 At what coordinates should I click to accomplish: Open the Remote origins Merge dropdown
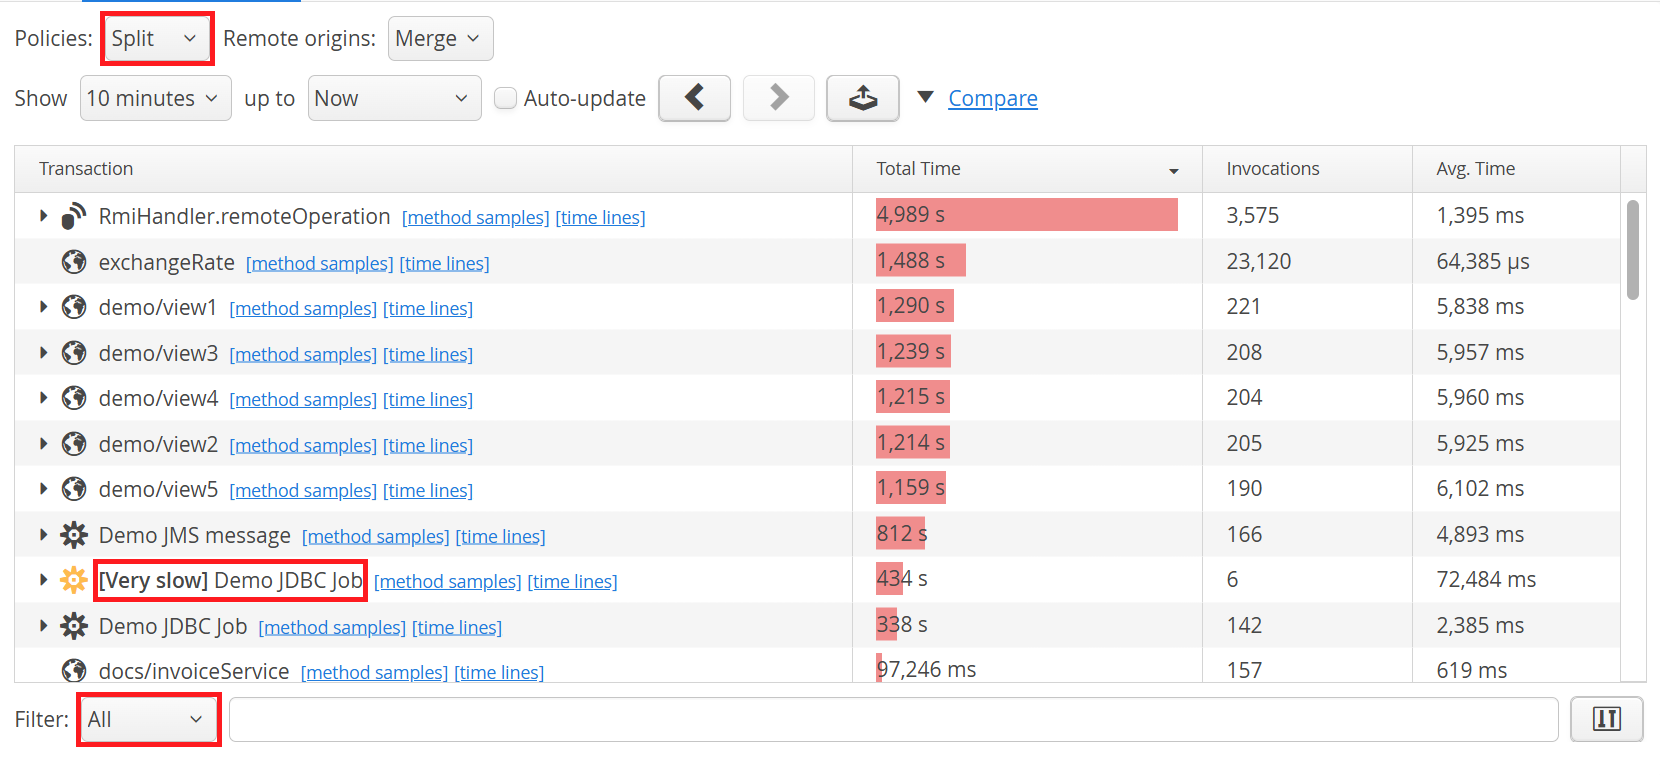click(440, 39)
